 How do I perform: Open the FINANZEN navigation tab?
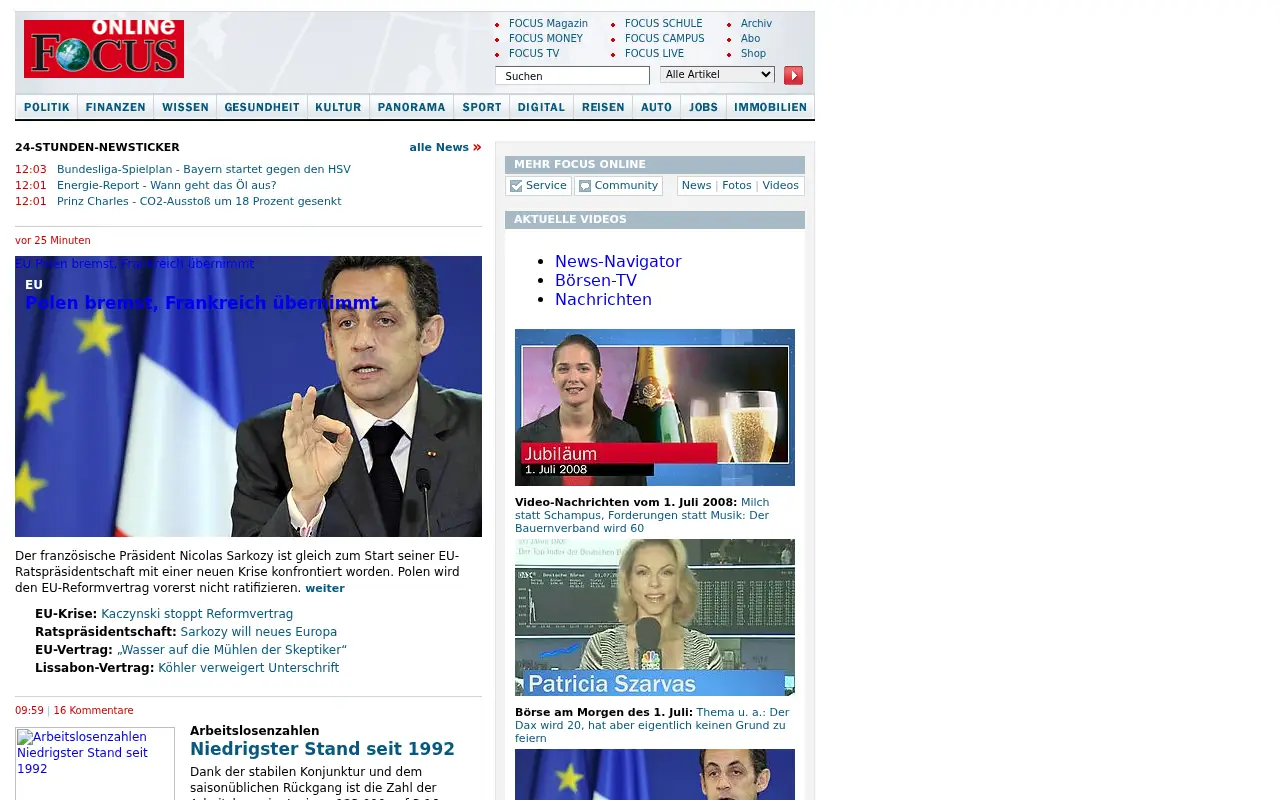click(116, 107)
